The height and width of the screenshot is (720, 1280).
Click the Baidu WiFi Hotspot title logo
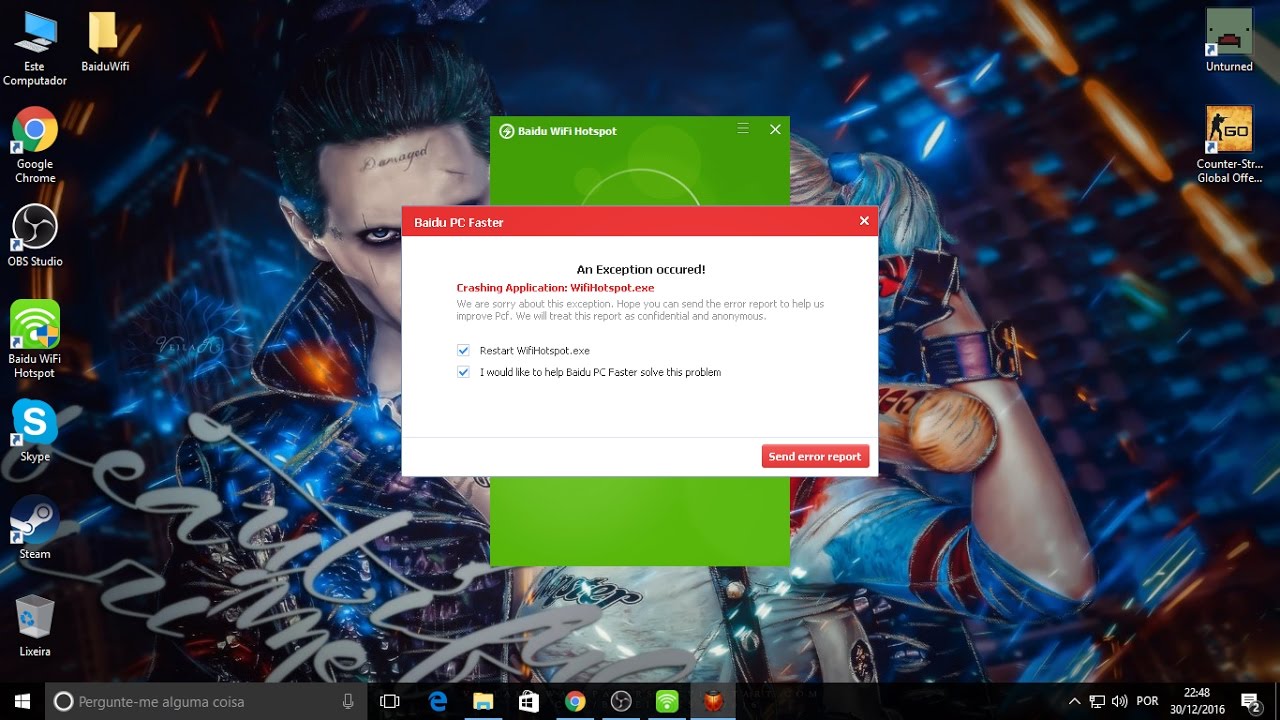(x=507, y=131)
